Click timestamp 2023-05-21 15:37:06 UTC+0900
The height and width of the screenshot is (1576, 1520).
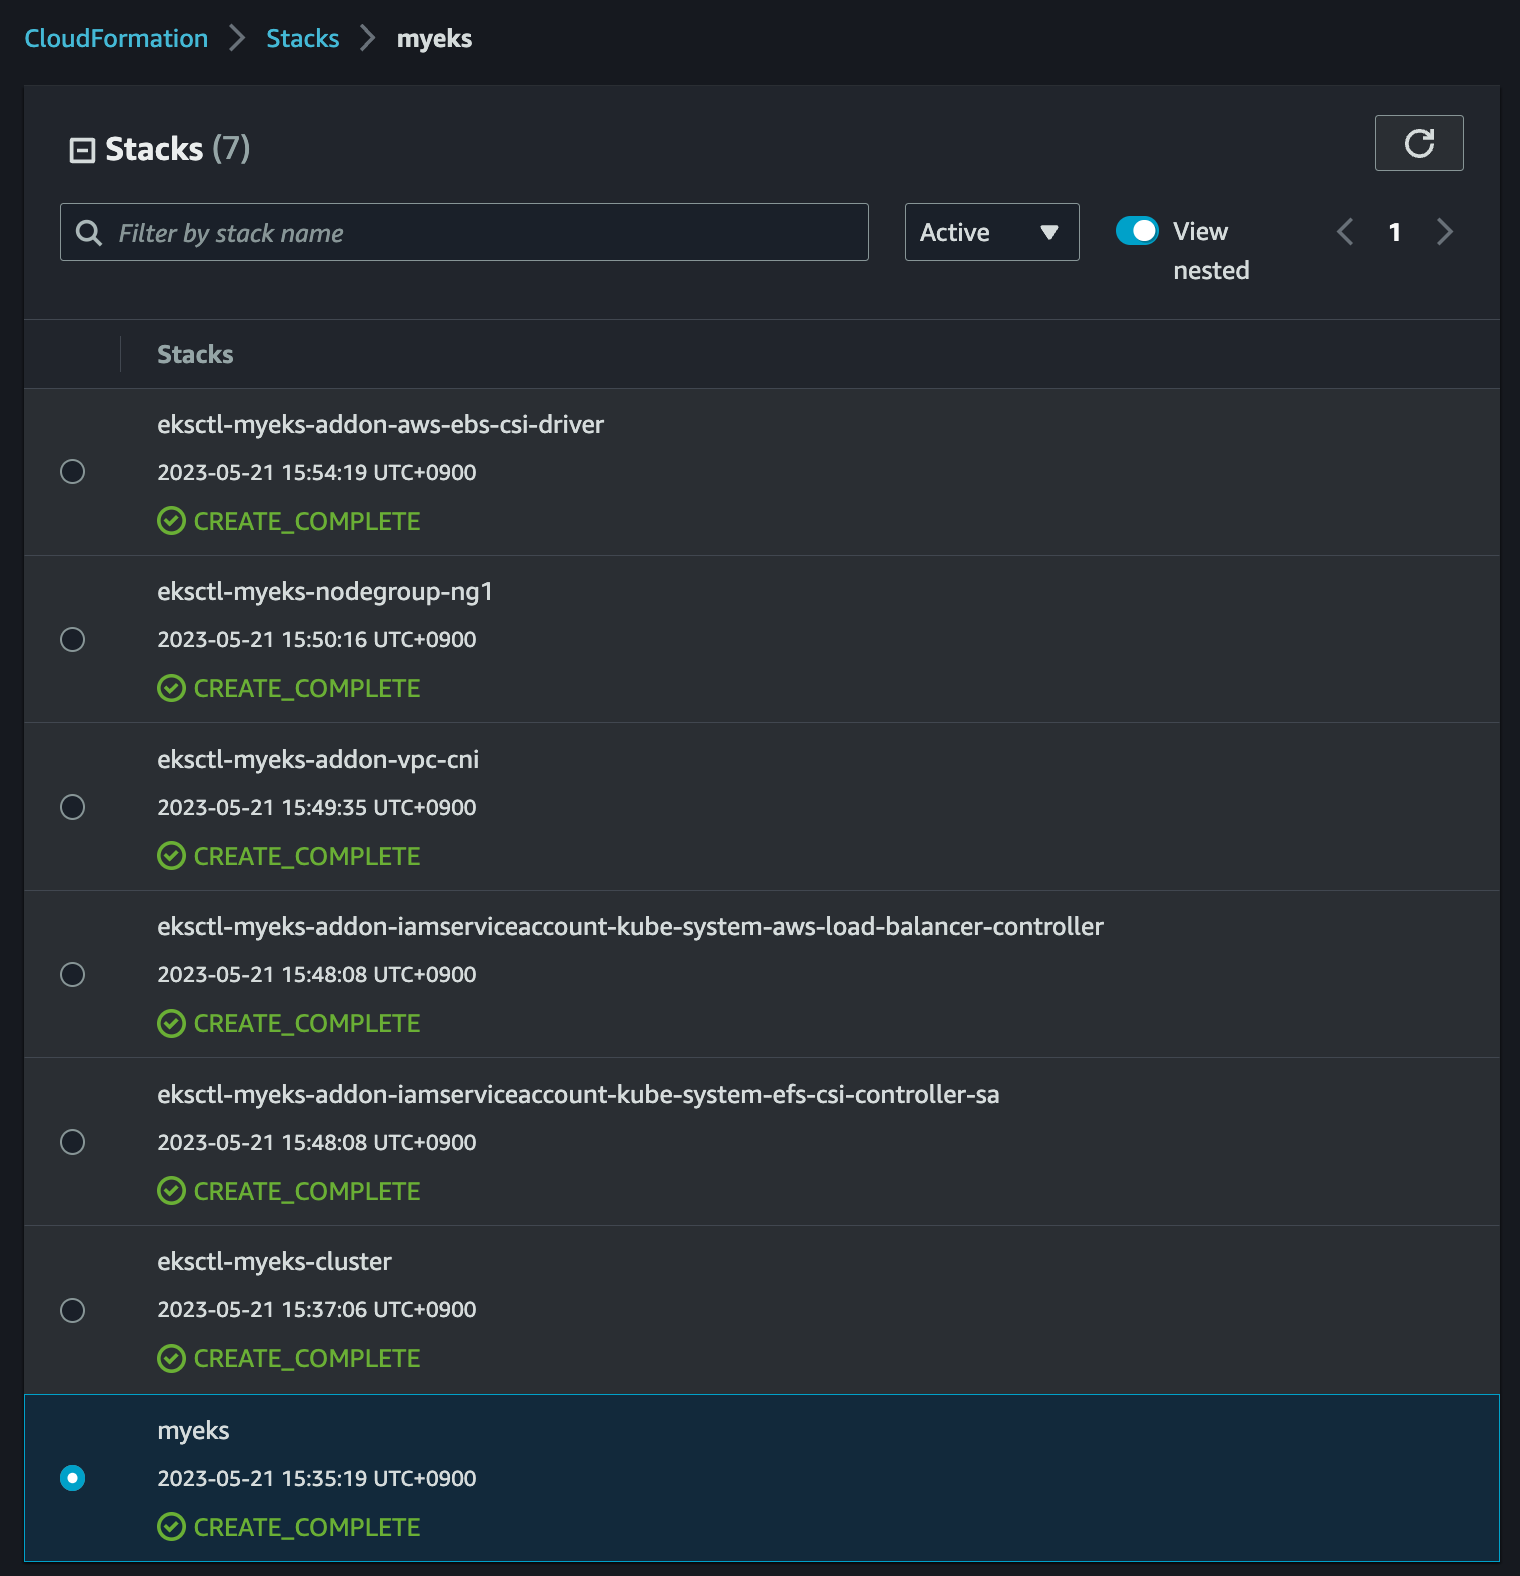click(x=316, y=1309)
